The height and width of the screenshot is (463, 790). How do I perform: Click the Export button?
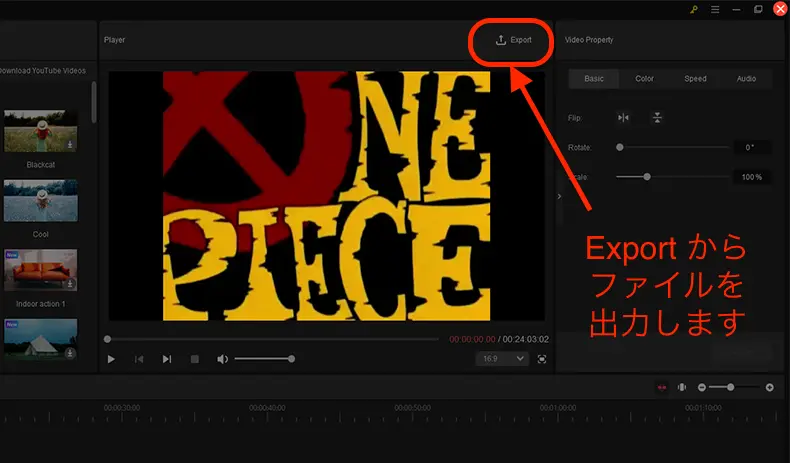pyautogui.click(x=513, y=40)
